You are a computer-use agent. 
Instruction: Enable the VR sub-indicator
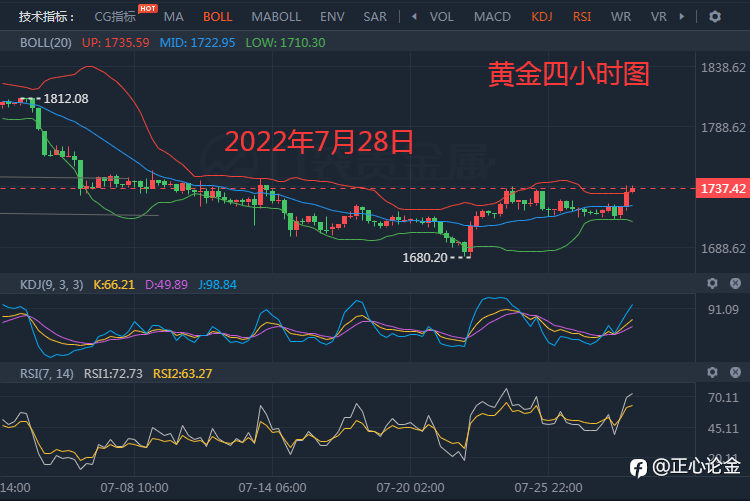tap(658, 17)
